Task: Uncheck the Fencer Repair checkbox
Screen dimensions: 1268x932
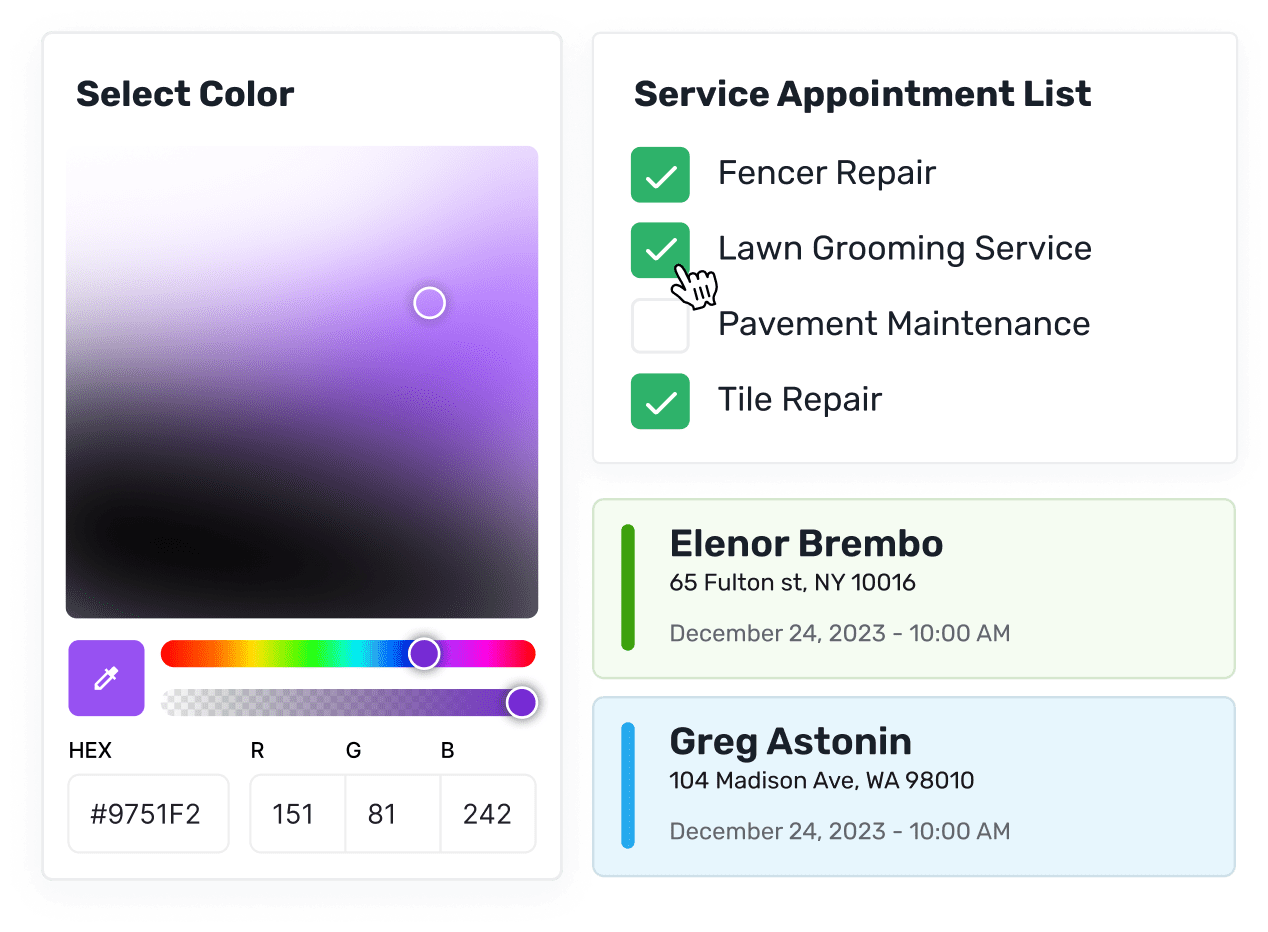Action: coord(660,175)
